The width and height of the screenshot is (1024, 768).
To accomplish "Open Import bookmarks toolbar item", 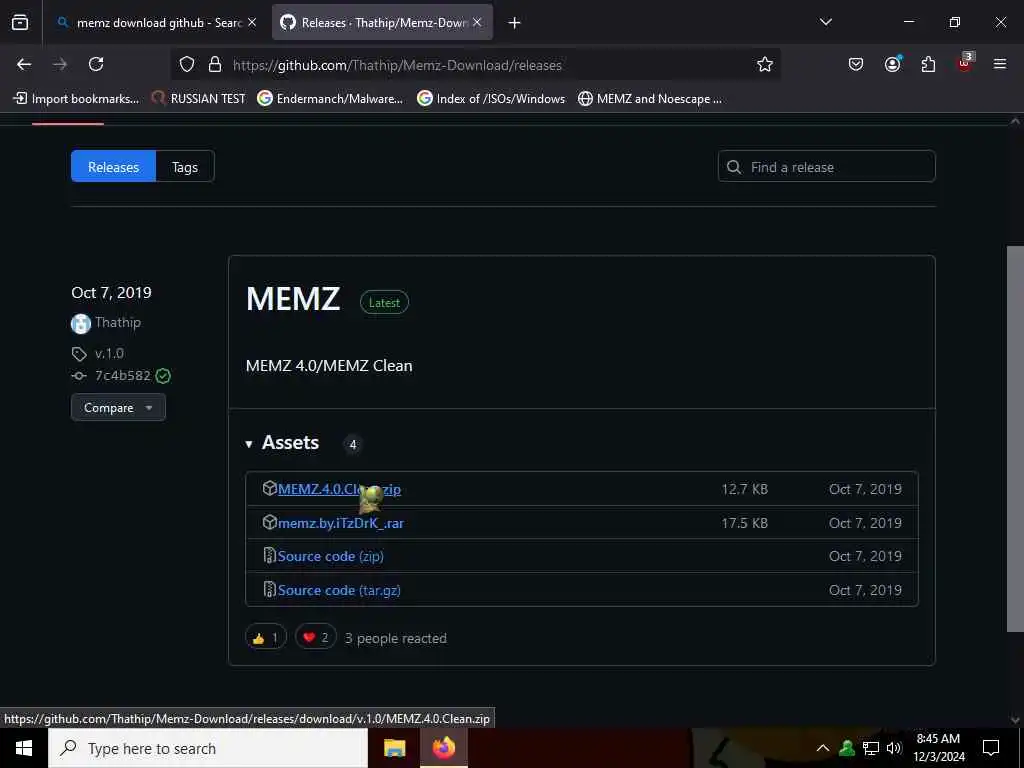I will coord(76,99).
